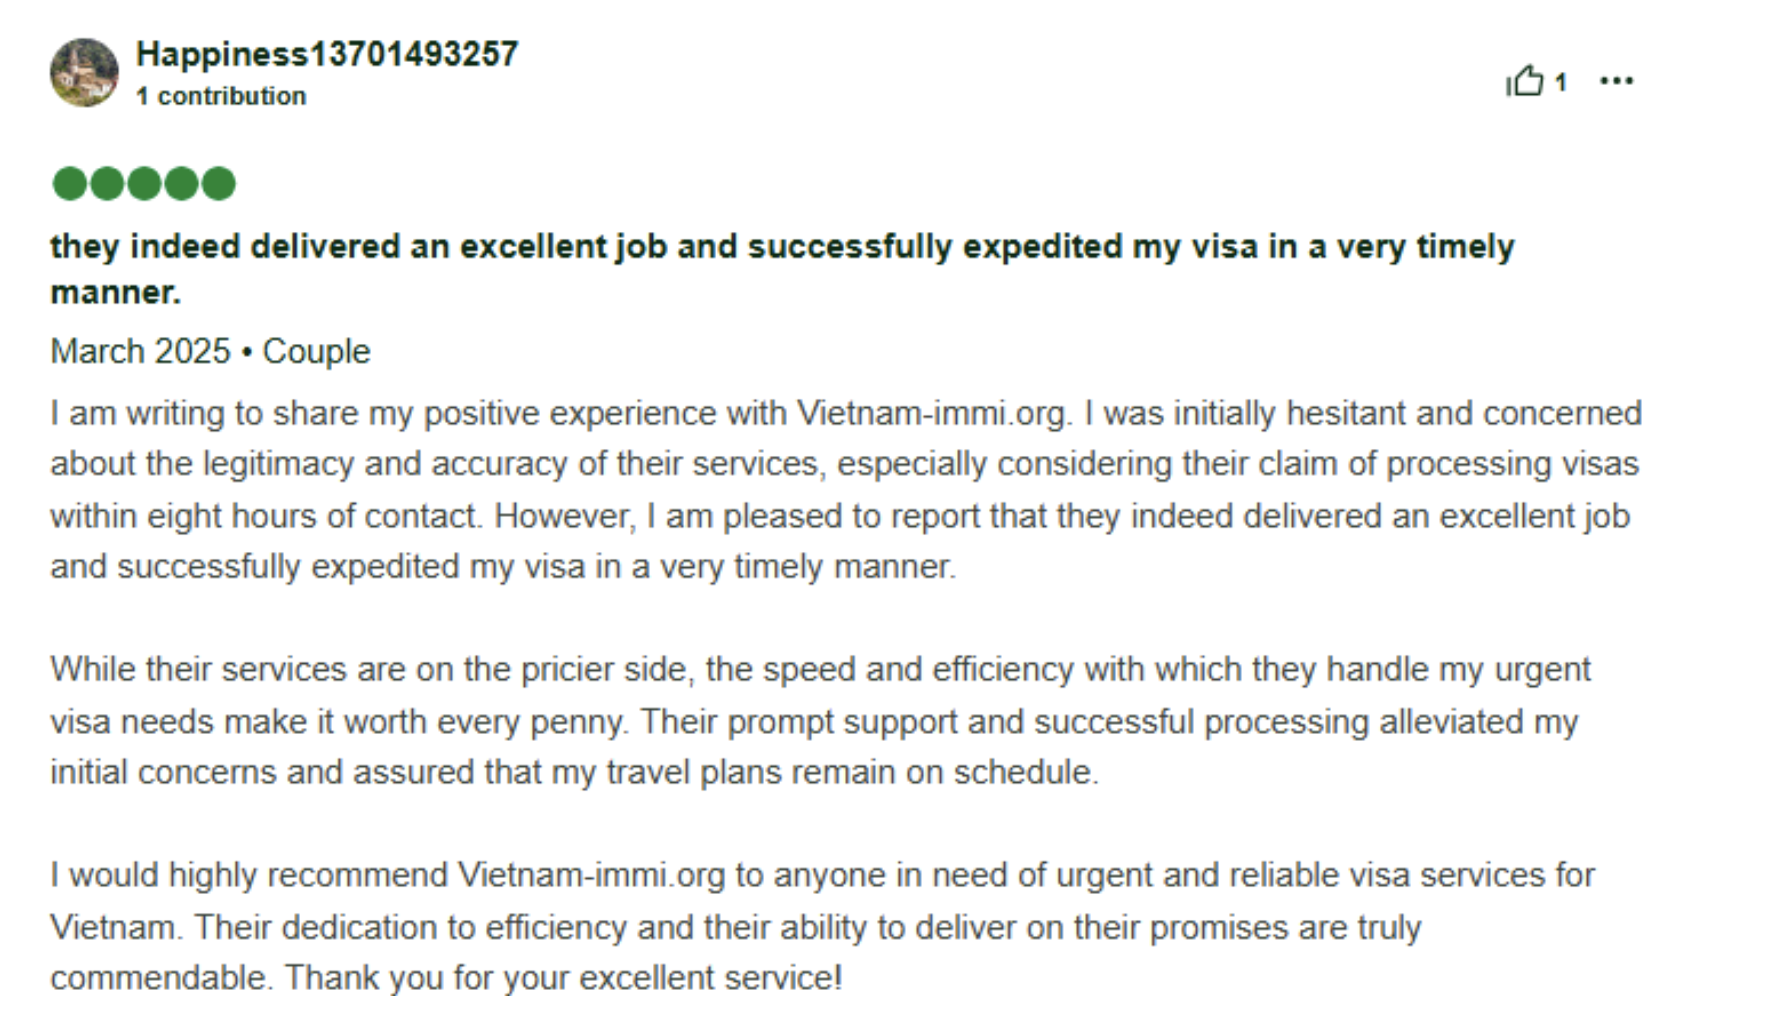Viewport: 1776px width, 1036px height.
Task: Click the helpful vote count number
Action: 1560,82
